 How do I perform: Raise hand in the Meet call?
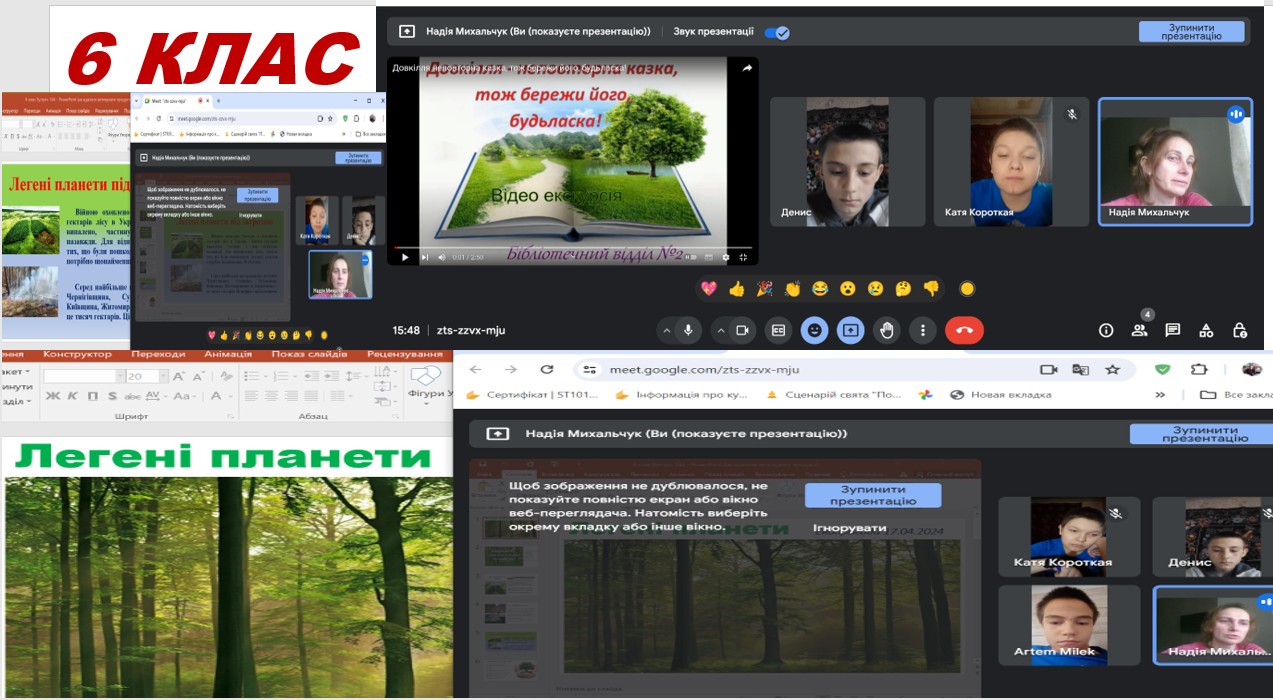click(886, 330)
